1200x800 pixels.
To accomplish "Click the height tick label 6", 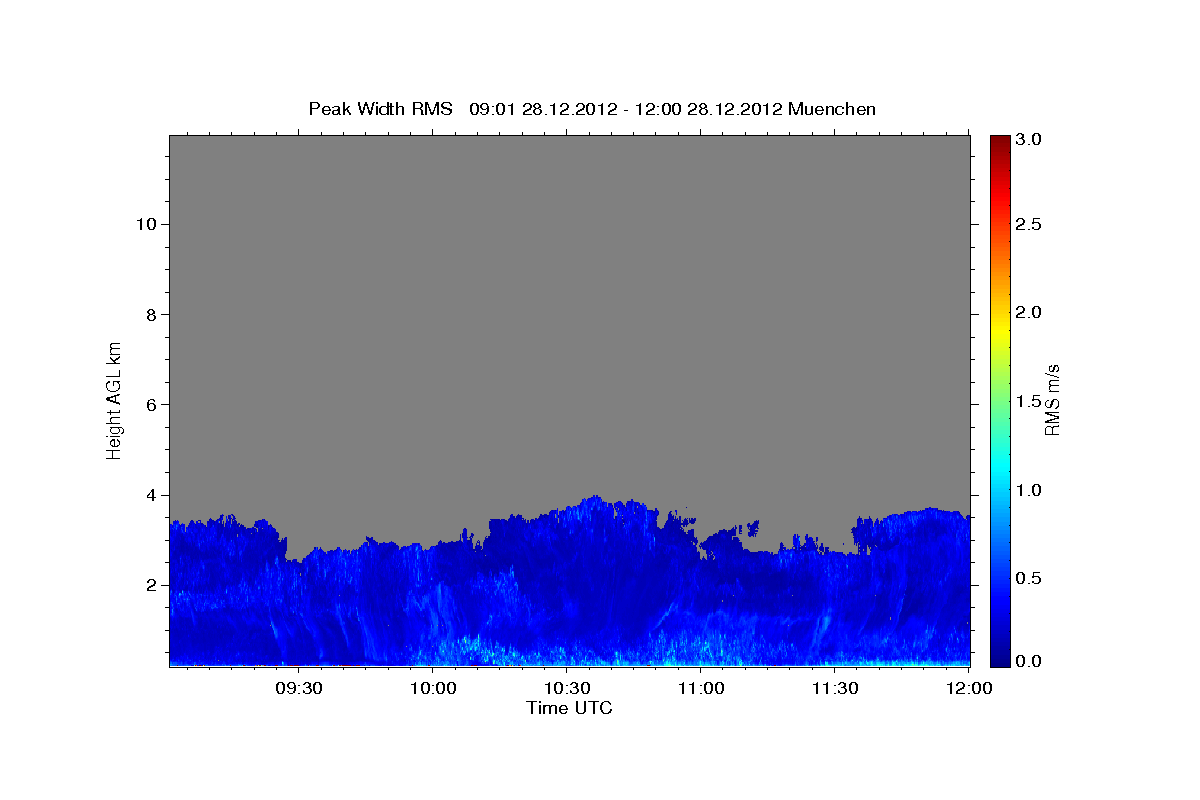I will [153, 405].
